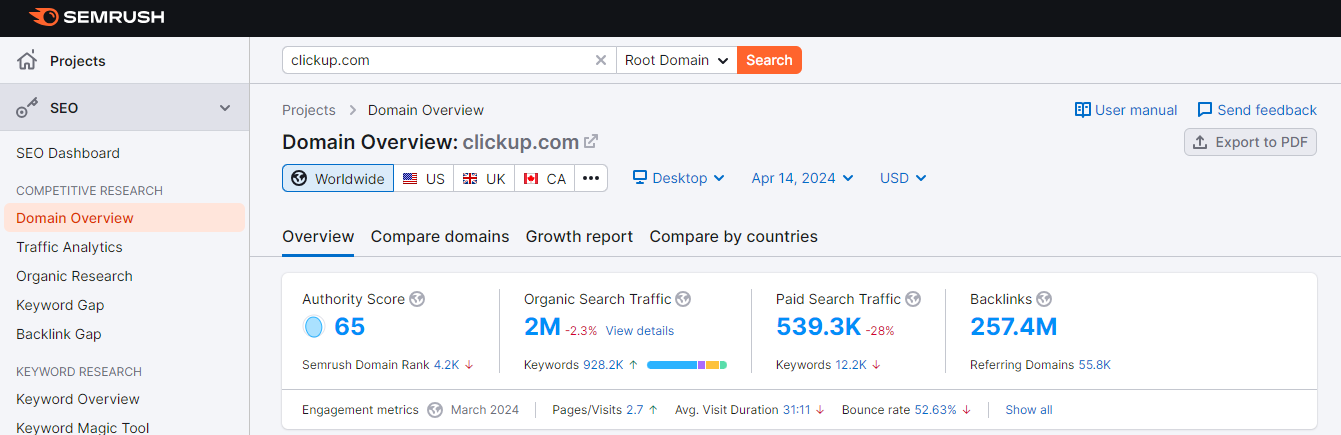Image resolution: width=1341 pixels, height=435 pixels.
Task: Click the SEO key icon in sidebar
Action: 27,108
